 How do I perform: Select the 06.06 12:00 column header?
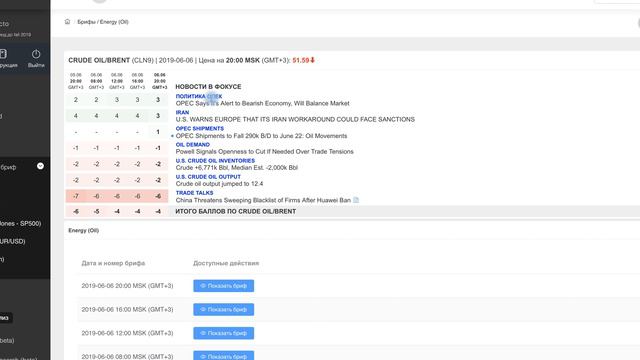click(117, 81)
